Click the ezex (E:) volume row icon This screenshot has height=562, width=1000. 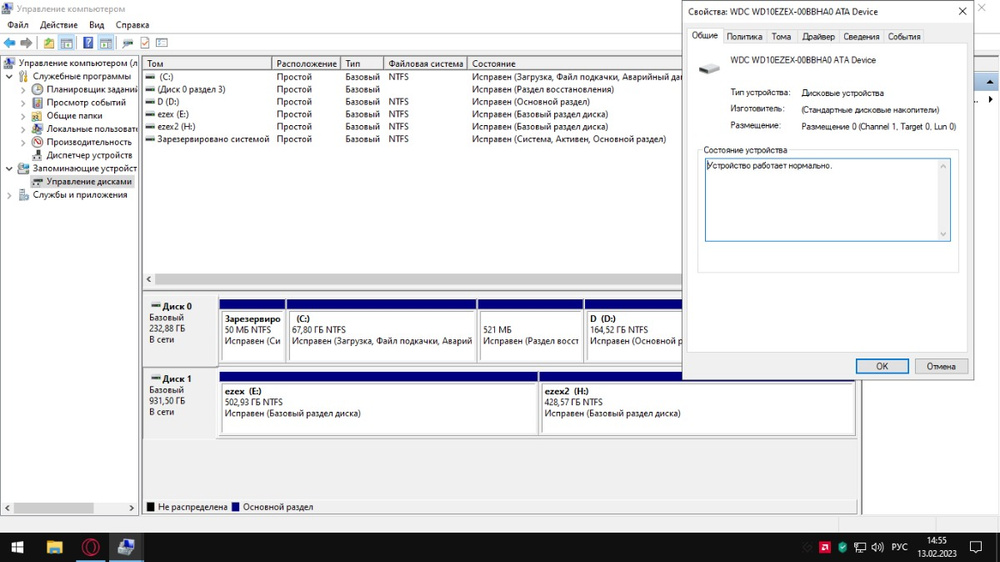(x=150, y=114)
